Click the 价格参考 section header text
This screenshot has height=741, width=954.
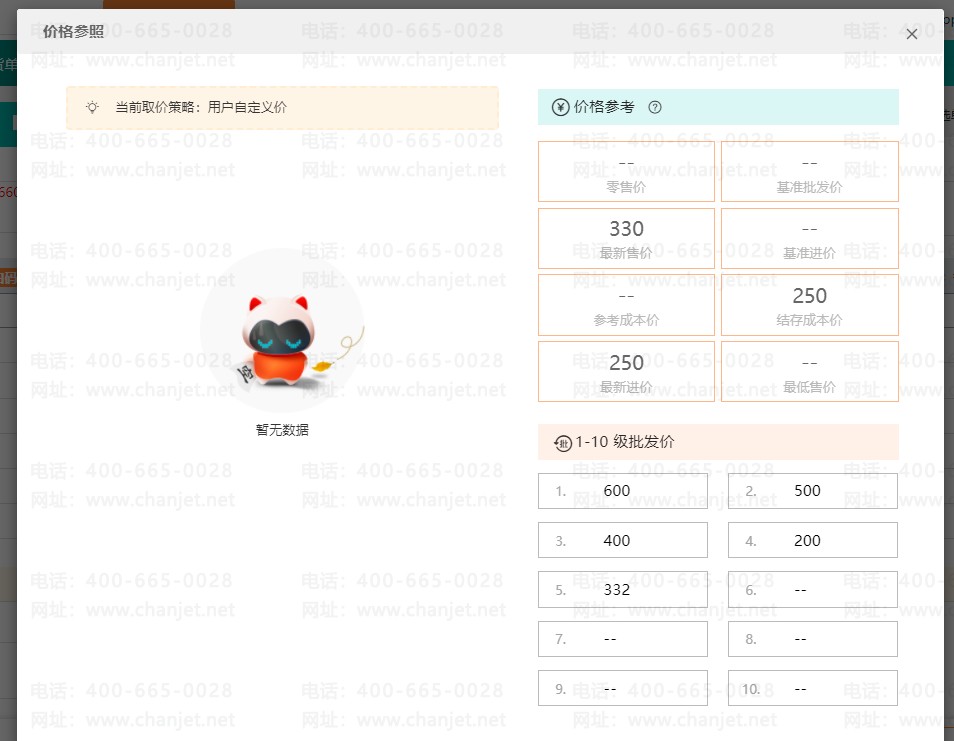(x=604, y=107)
